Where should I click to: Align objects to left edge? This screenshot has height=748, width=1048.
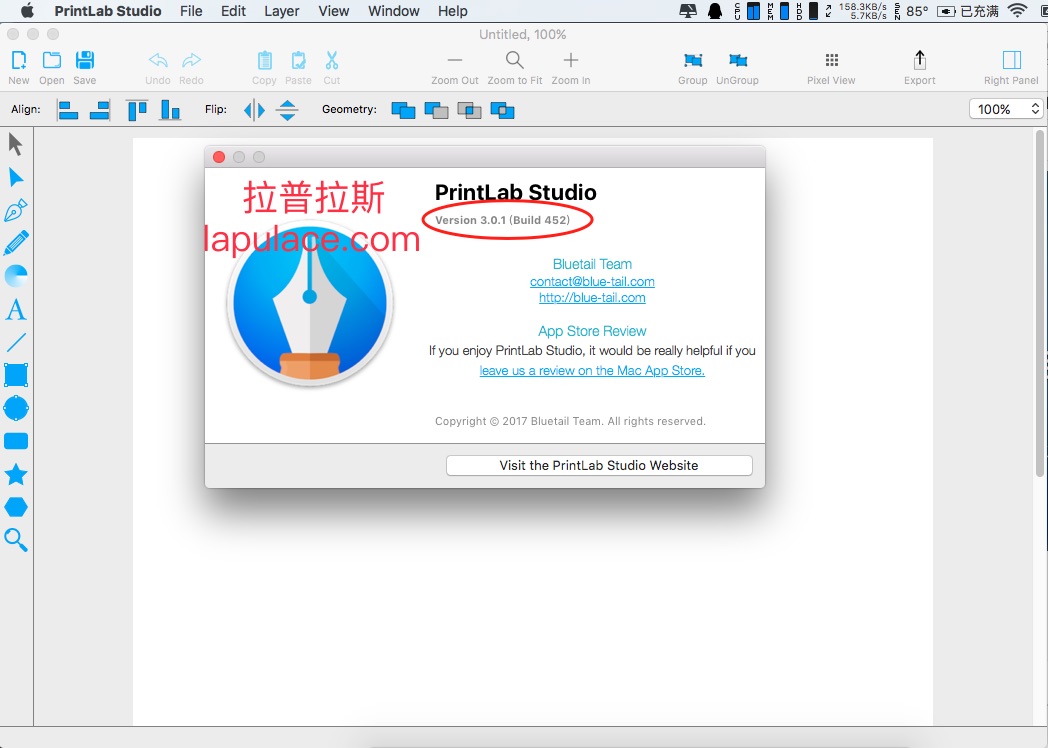coord(68,110)
